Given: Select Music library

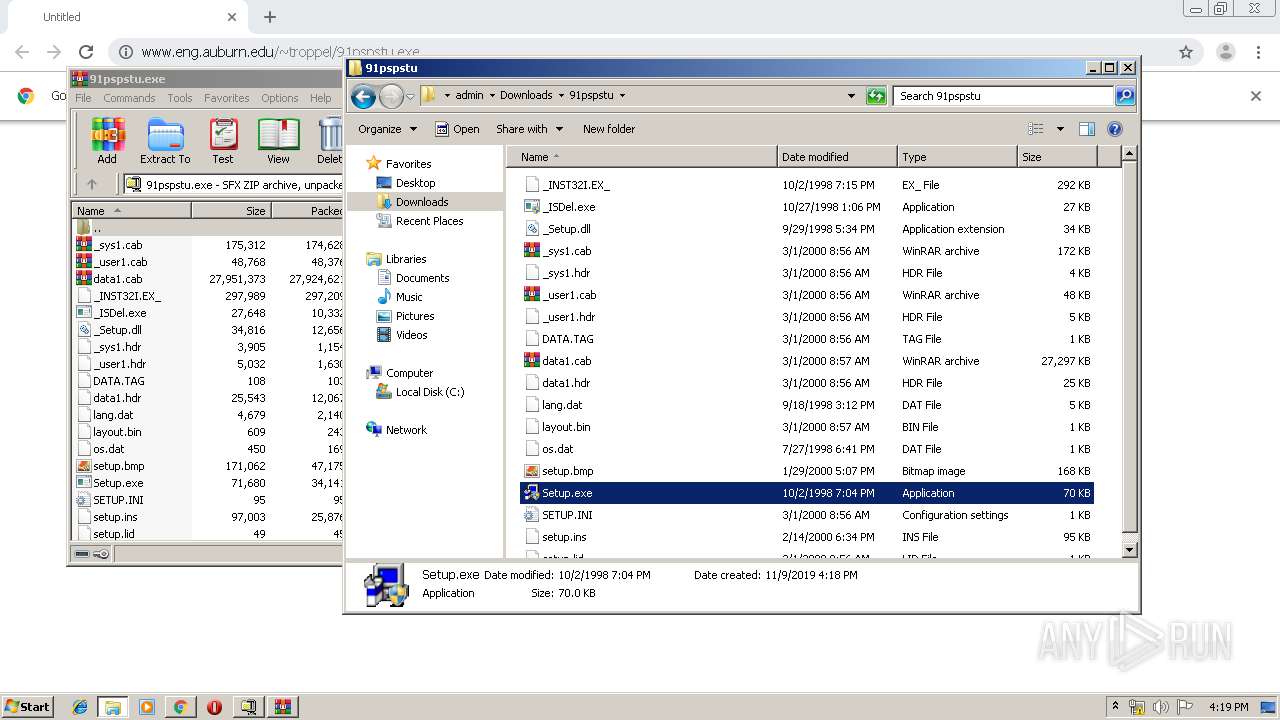Looking at the screenshot, I should pyautogui.click(x=409, y=297).
